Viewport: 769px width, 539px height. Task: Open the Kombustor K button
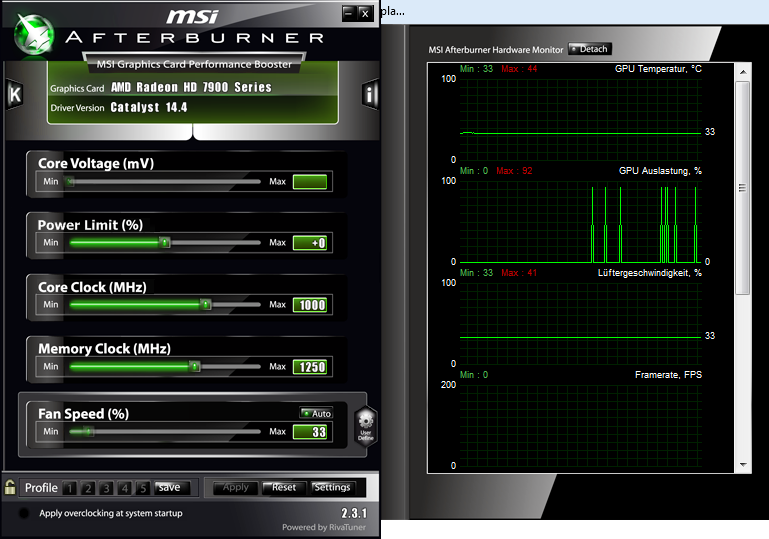pyautogui.click(x=15, y=94)
